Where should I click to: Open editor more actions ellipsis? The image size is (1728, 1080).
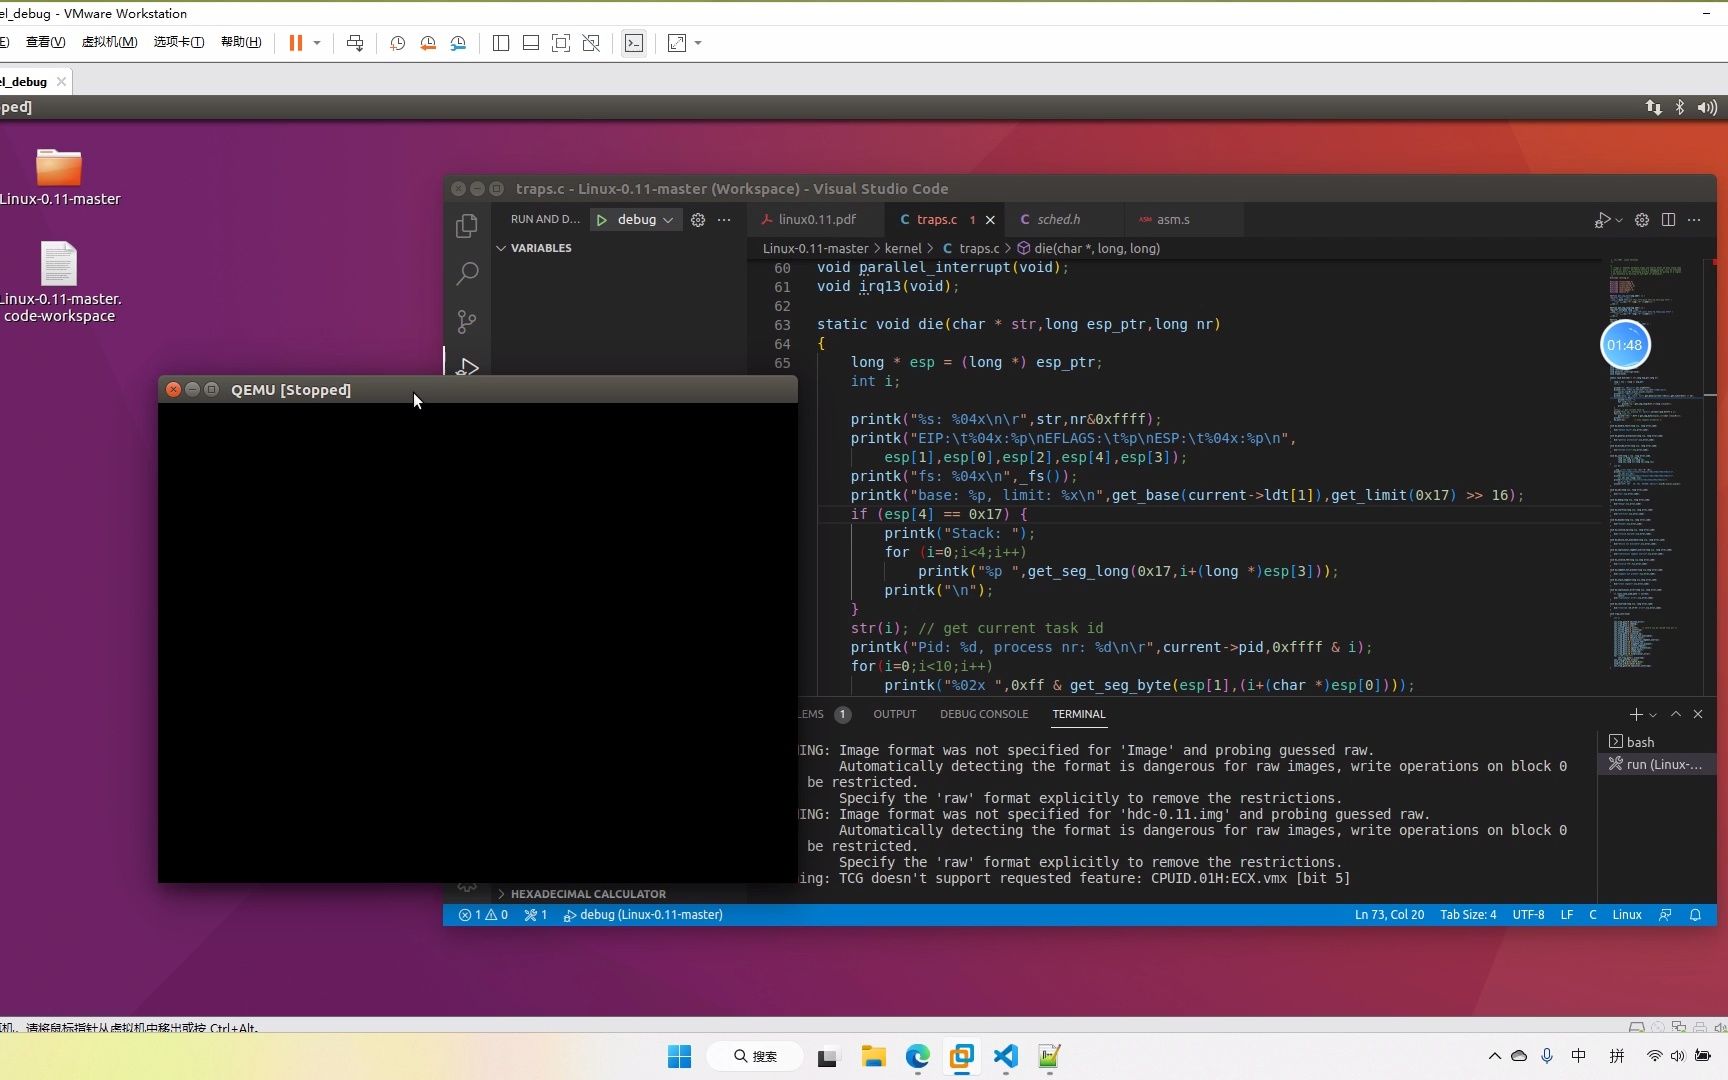point(1694,220)
